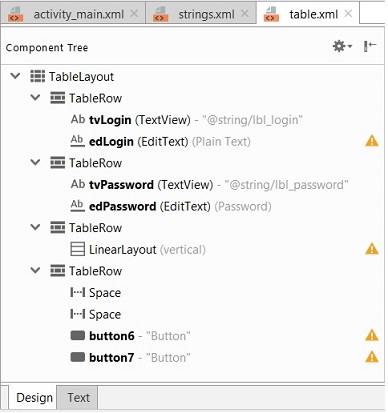Collapse the root TableLayout node
388x413 pixels.
[x=15, y=76]
